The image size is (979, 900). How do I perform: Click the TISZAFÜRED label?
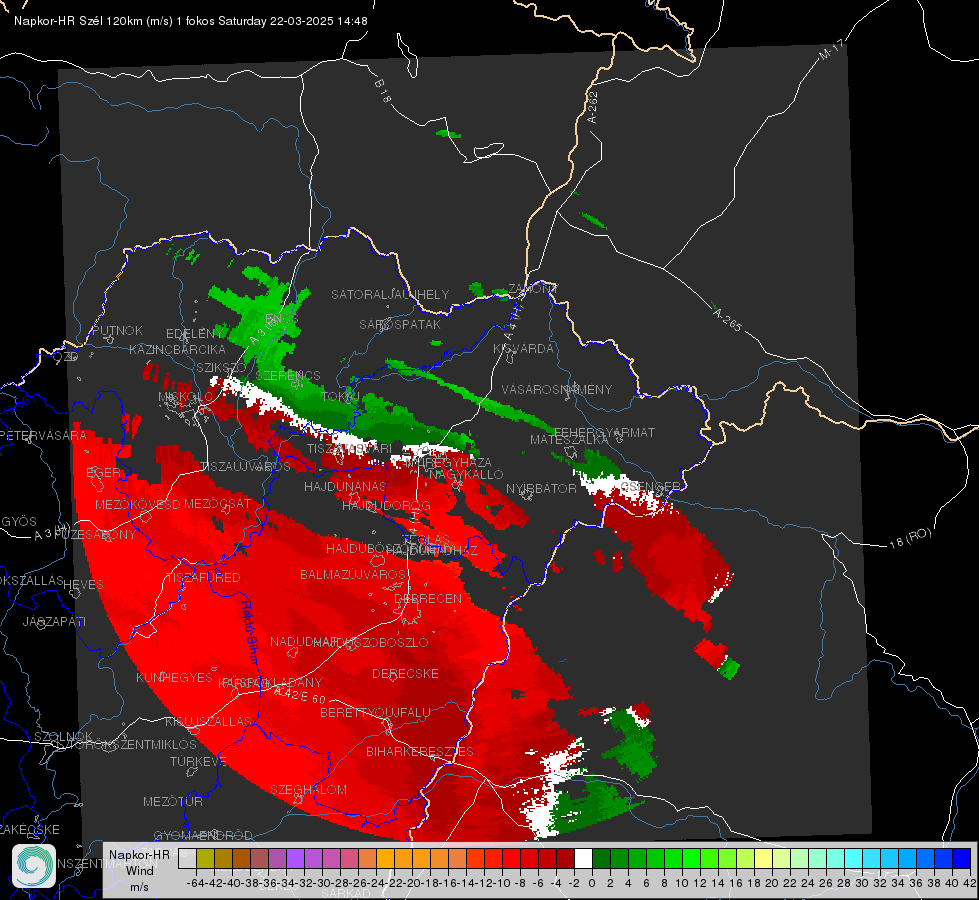click(x=204, y=578)
